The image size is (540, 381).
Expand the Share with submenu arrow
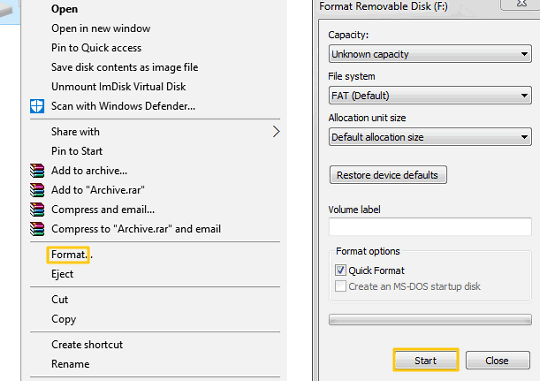pos(276,132)
